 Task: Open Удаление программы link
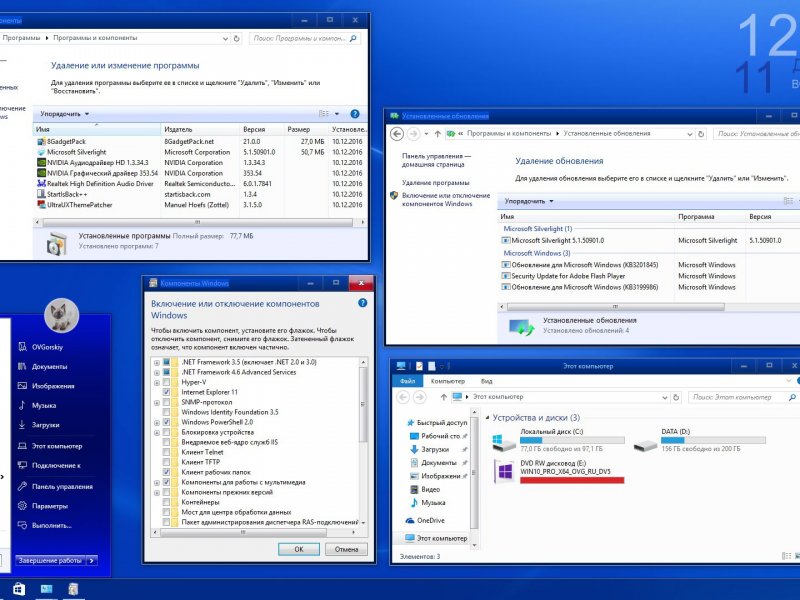[435, 183]
